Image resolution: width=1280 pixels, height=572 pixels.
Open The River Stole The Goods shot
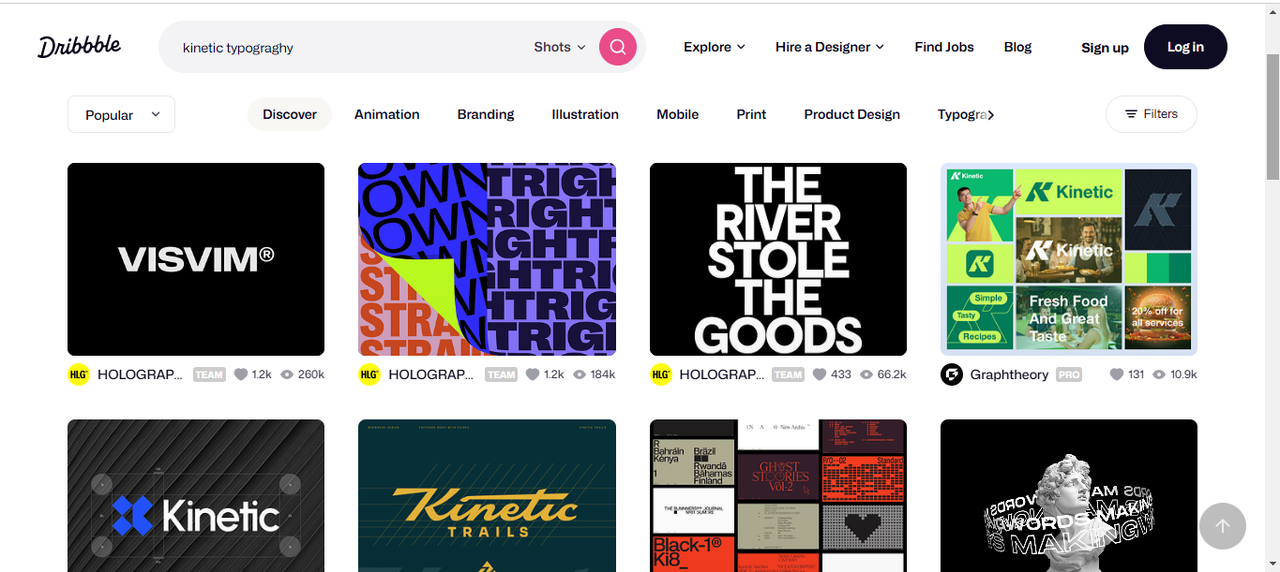click(778, 259)
